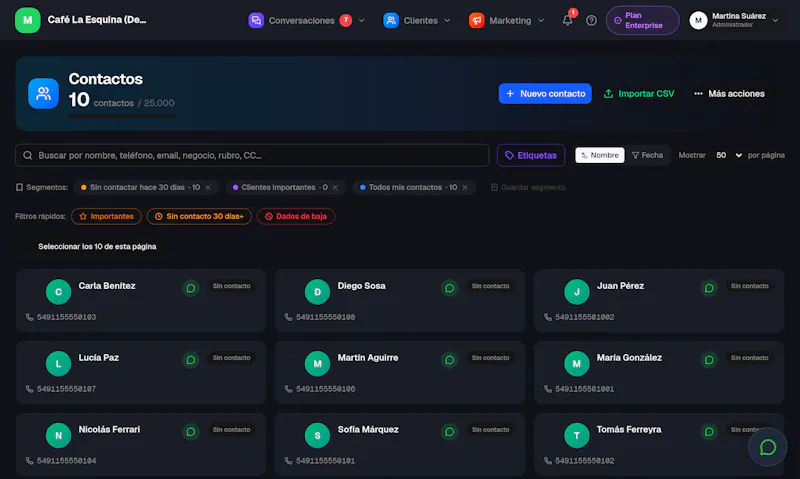Screen dimensions: 800x479
Task: Open the Café La Esquina workspace name
Action: [97, 20]
